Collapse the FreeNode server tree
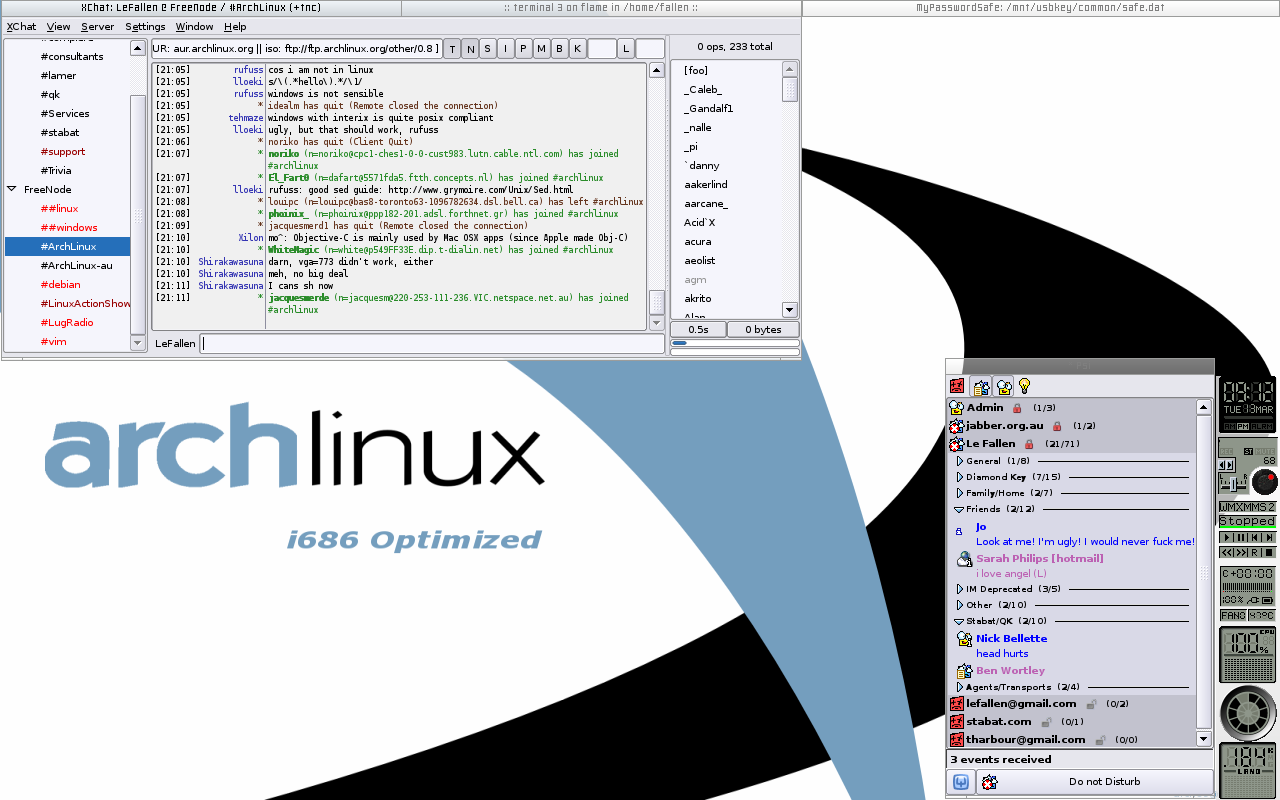1280x800 pixels. click(x=12, y=189)
